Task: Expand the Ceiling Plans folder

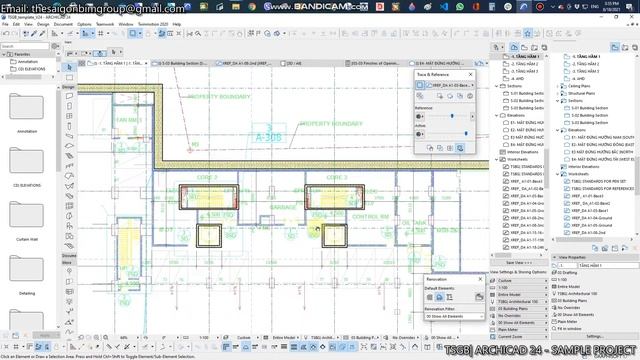Action: [x=558, y=86]
